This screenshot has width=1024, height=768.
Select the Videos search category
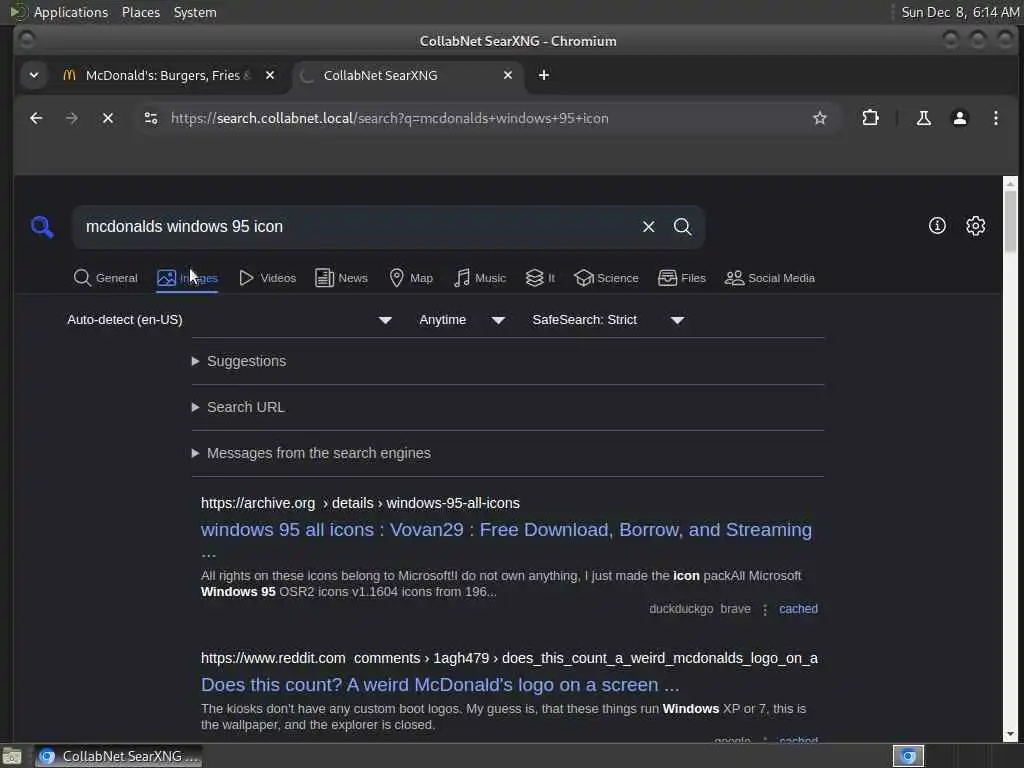point(267,278)
